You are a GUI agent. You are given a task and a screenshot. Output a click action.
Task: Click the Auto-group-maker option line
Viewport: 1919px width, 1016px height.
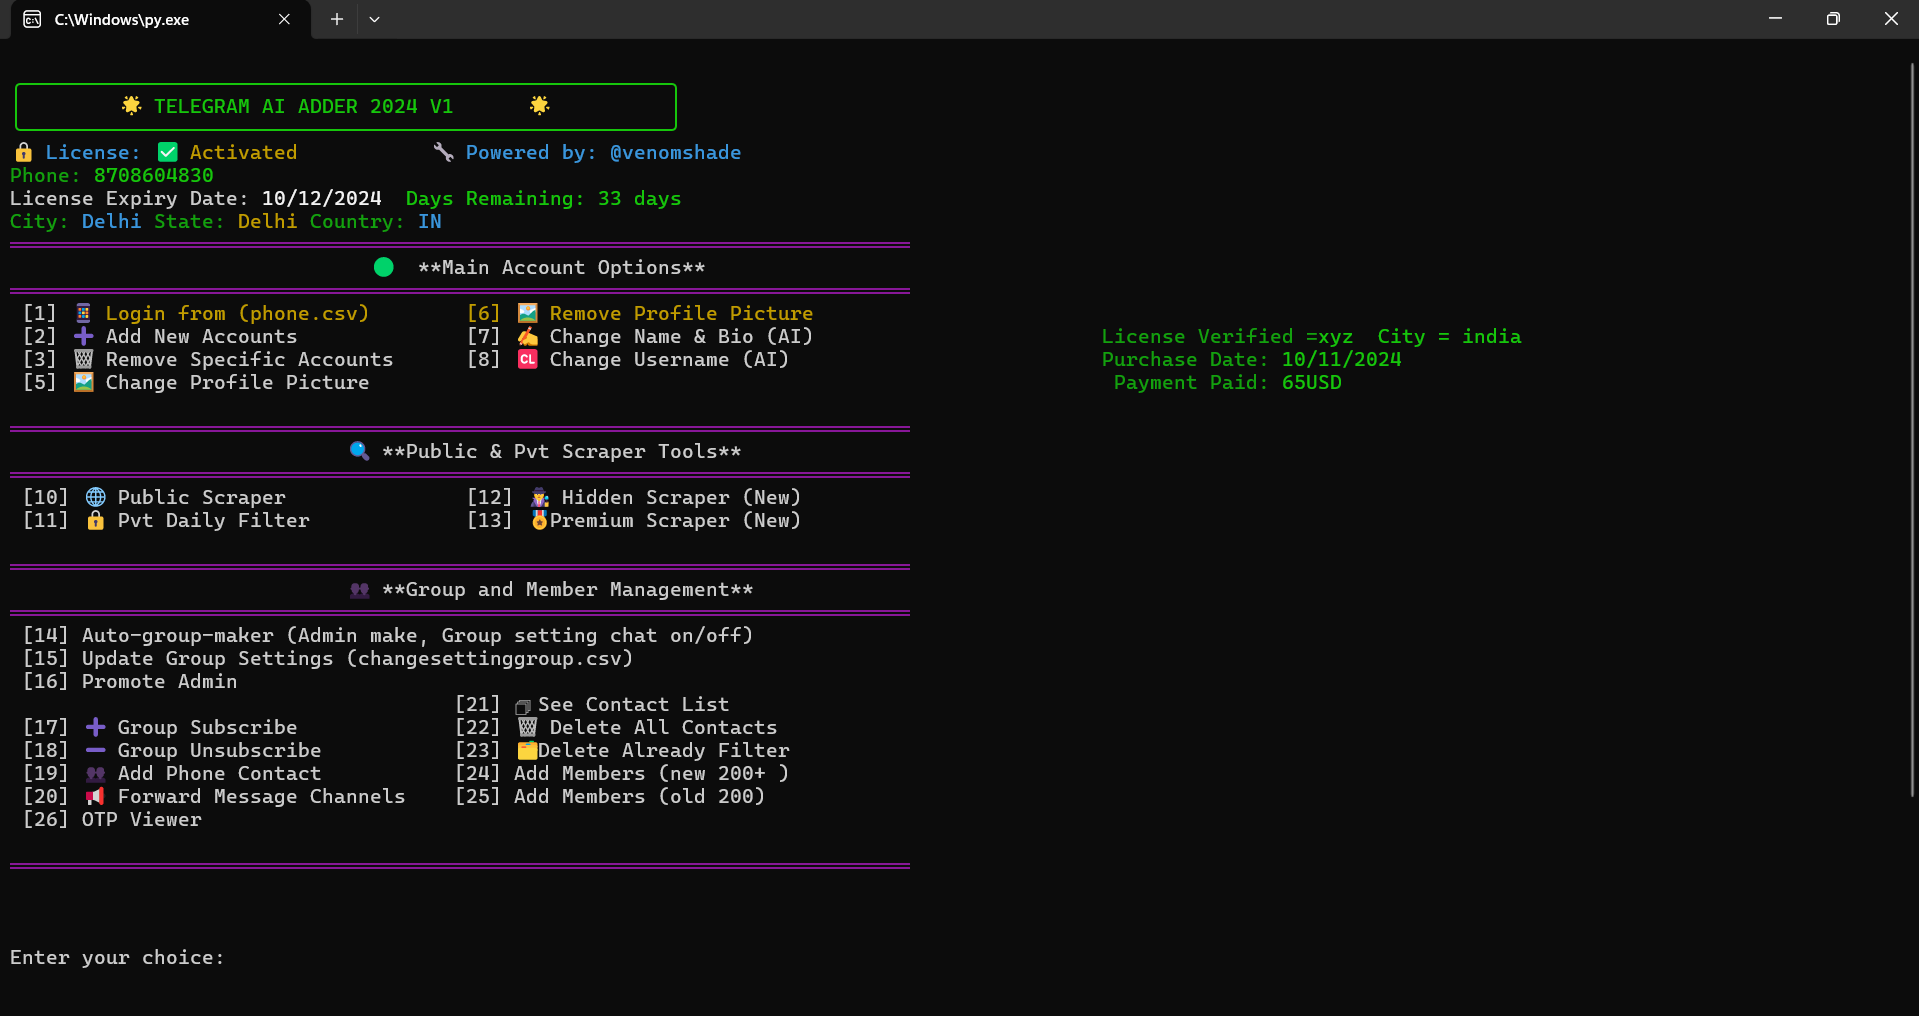[388, 635]
